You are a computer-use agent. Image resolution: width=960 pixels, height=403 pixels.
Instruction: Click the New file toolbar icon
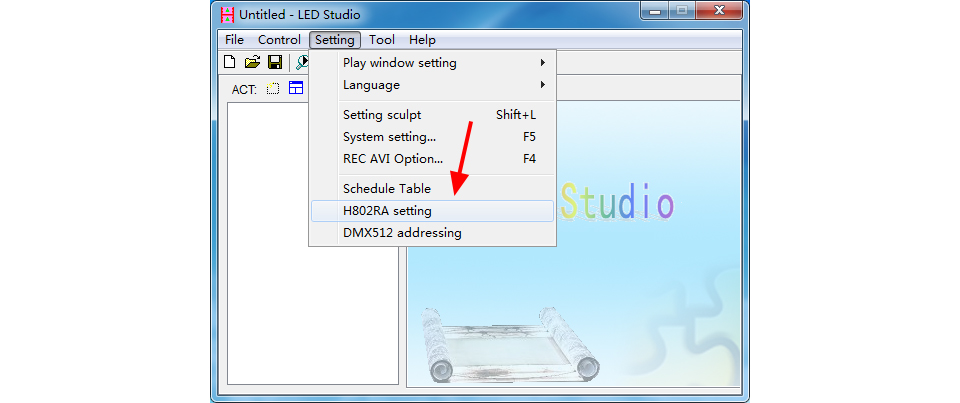tap(230, 62)
